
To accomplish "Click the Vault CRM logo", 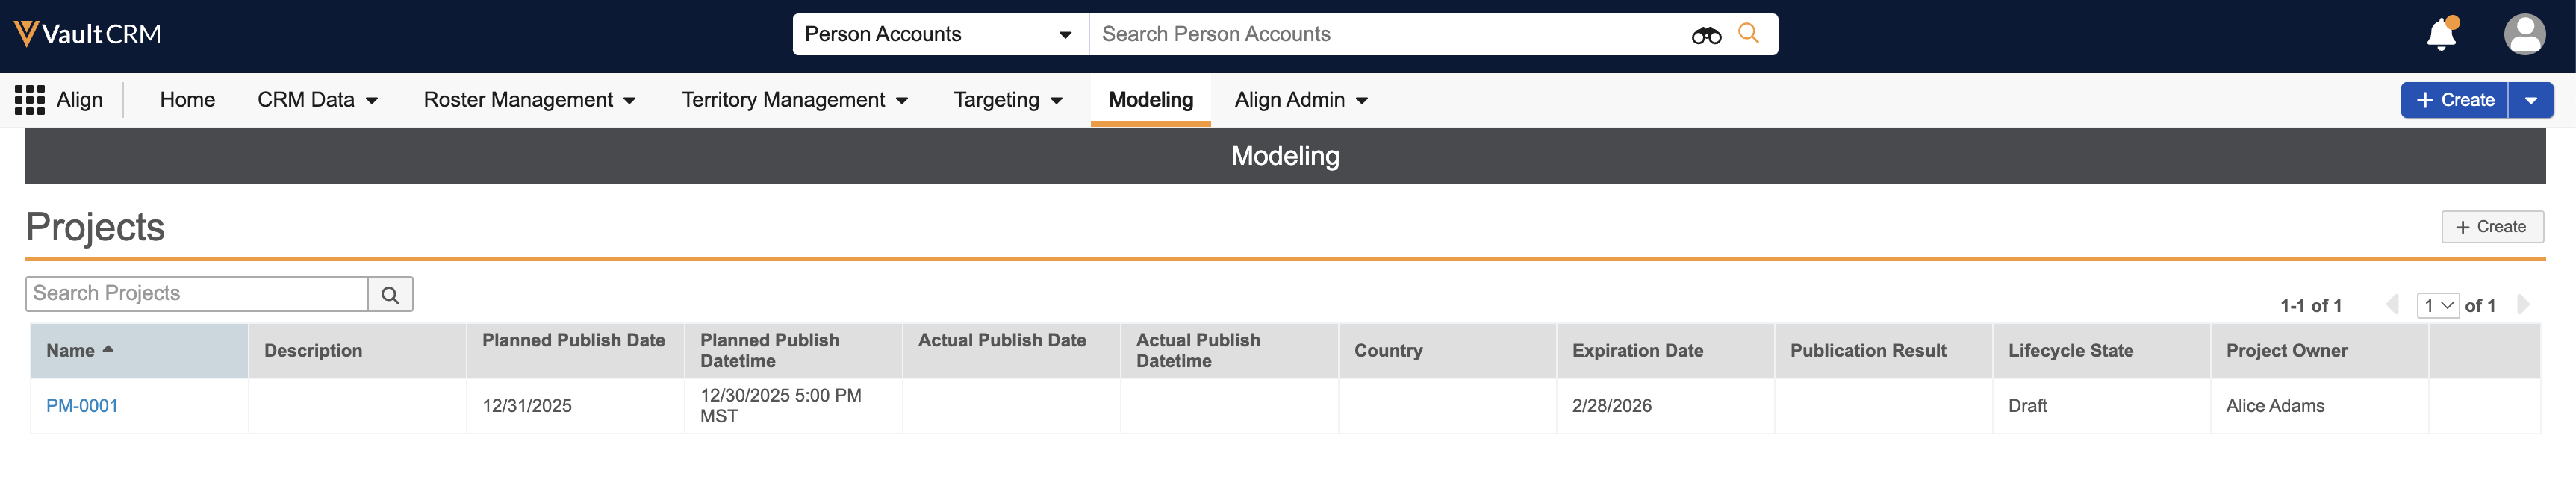I will (x=87, y=34).
